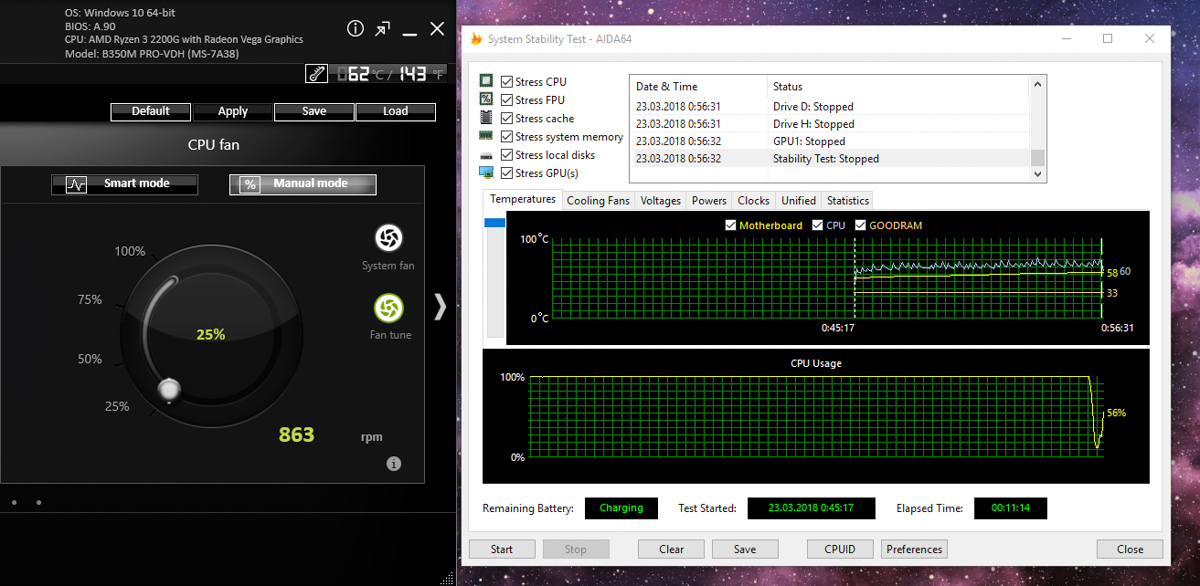Click the 863 rpm readout
Screen dimensions: 1200x586
coord(296,435)
